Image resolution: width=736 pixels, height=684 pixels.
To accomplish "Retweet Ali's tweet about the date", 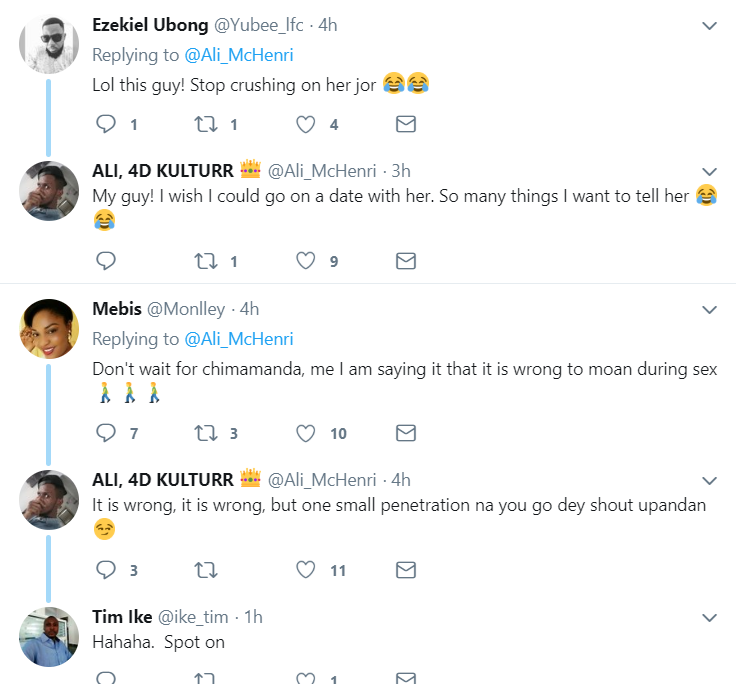I will 206,261.
